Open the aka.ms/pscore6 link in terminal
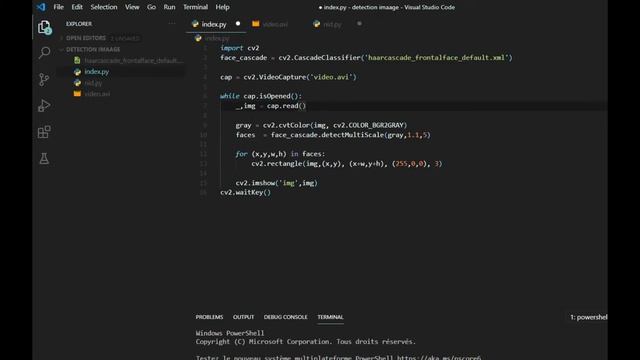Image resolution: width=640 pixels, height=360 pixels. tap(439, 358)
